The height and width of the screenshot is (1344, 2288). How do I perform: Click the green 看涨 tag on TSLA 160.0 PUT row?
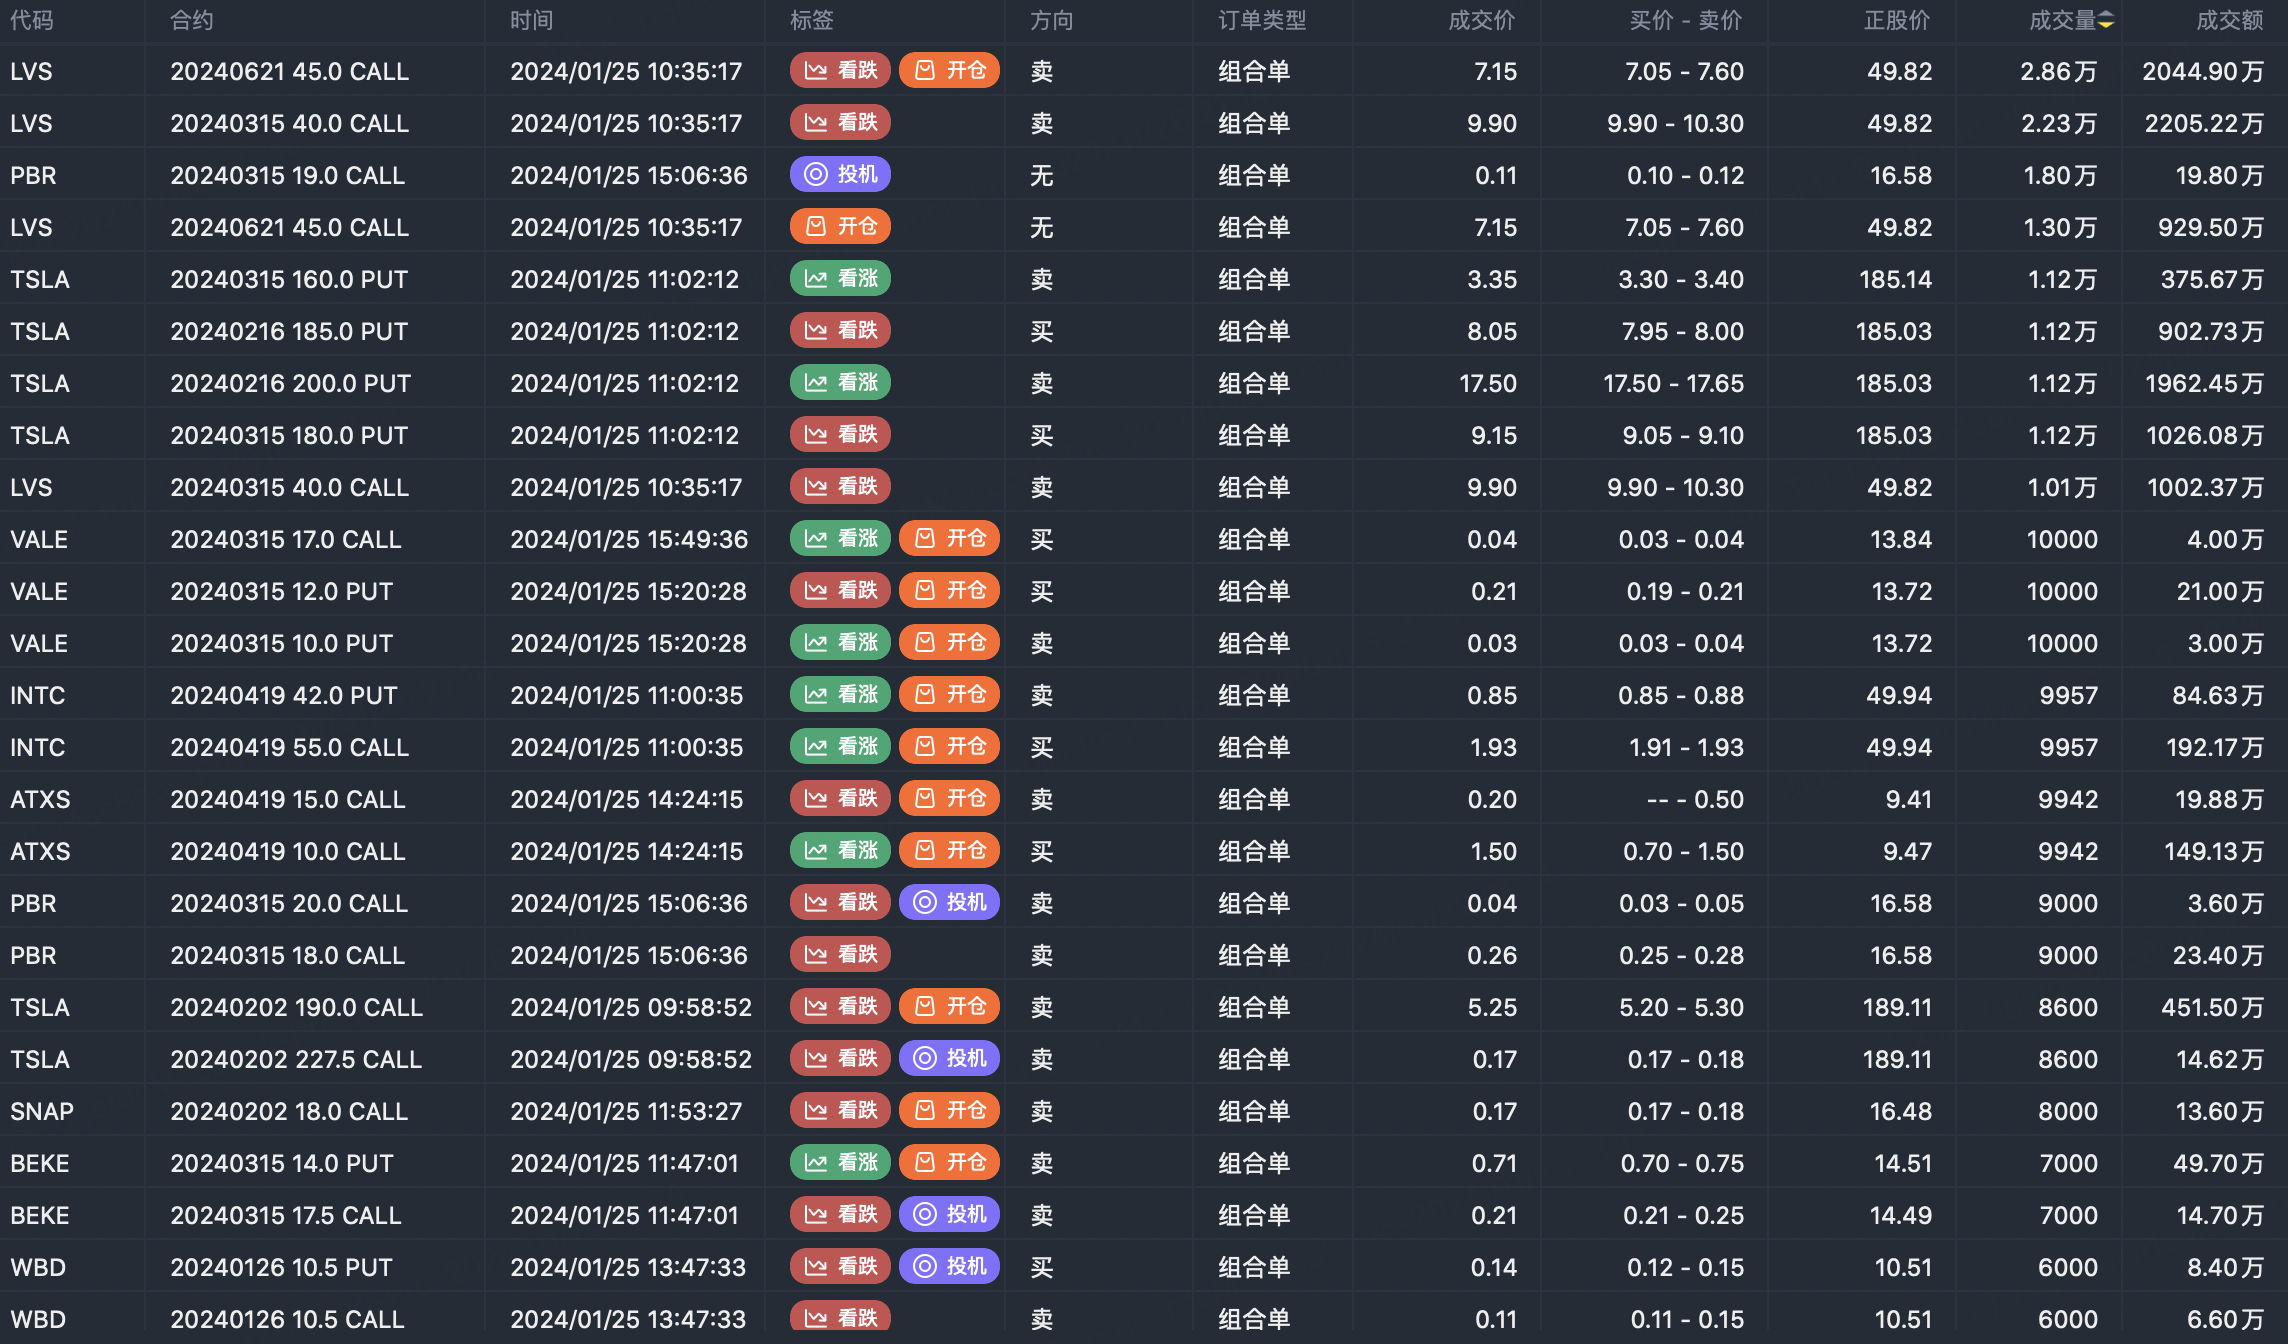coord(840,279)
